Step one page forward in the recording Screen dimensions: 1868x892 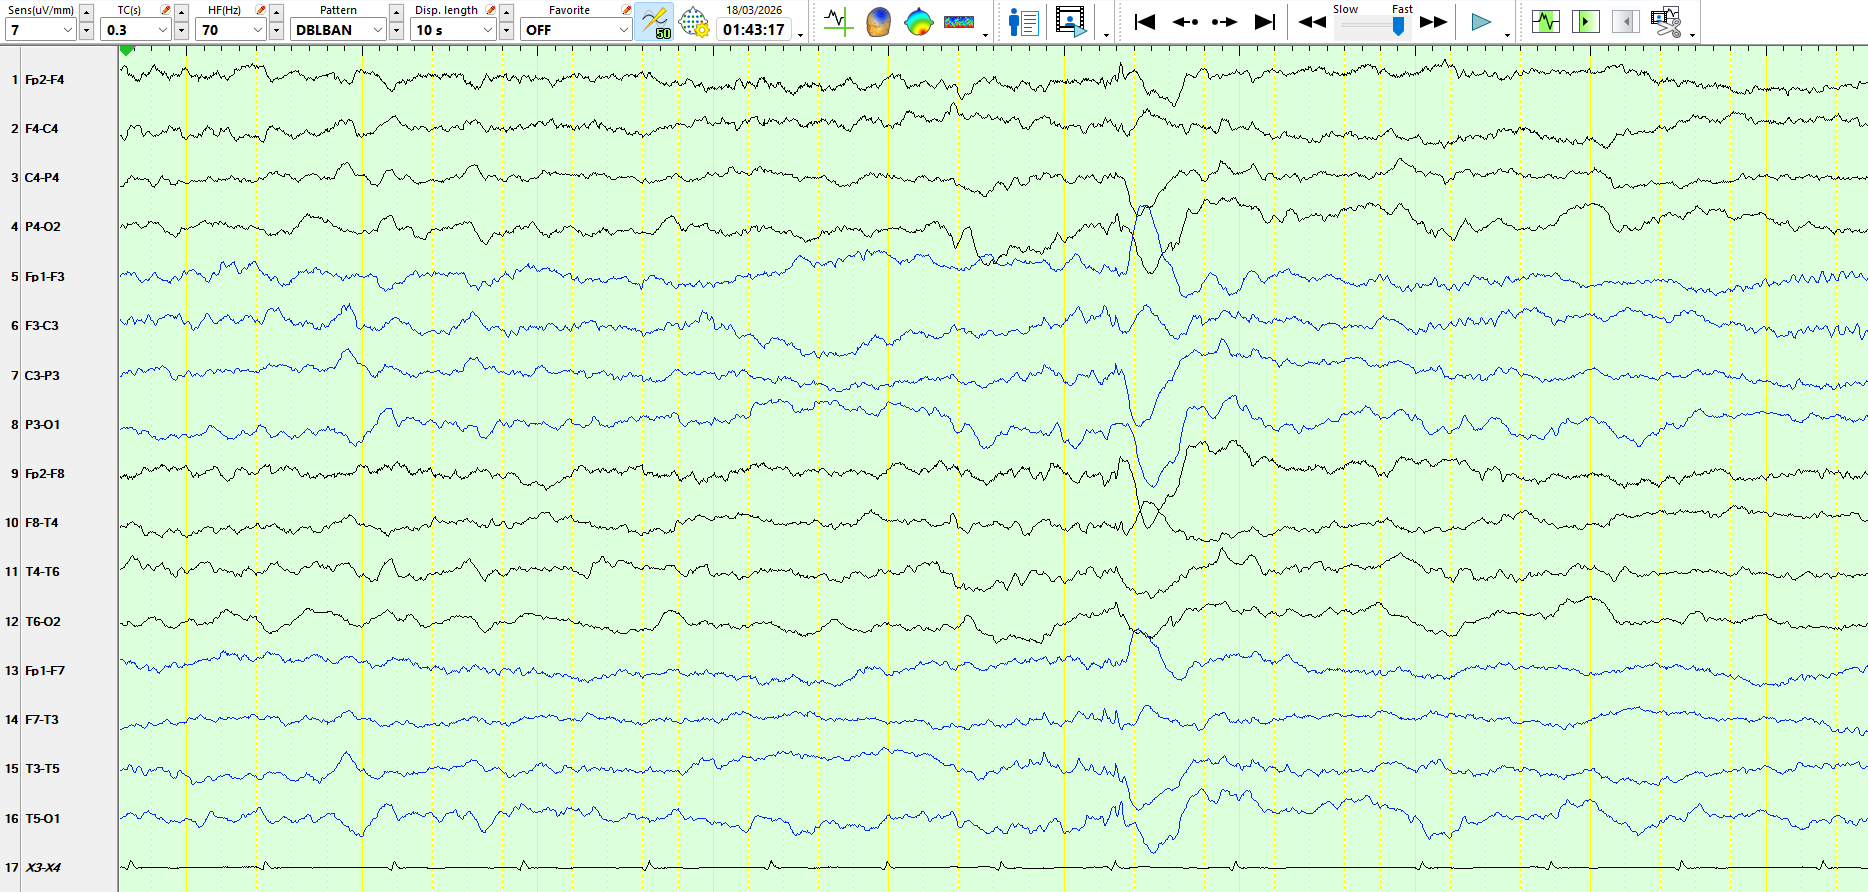coord(1225,21)
